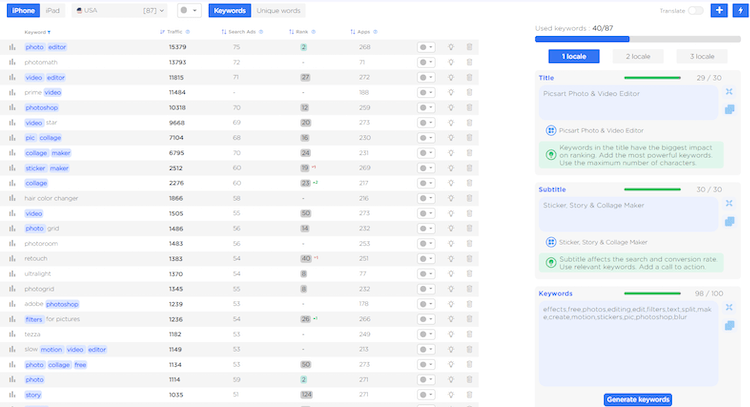Select the Keywords tab
This screenshot has width=750, height=407.
click(230, 11)
